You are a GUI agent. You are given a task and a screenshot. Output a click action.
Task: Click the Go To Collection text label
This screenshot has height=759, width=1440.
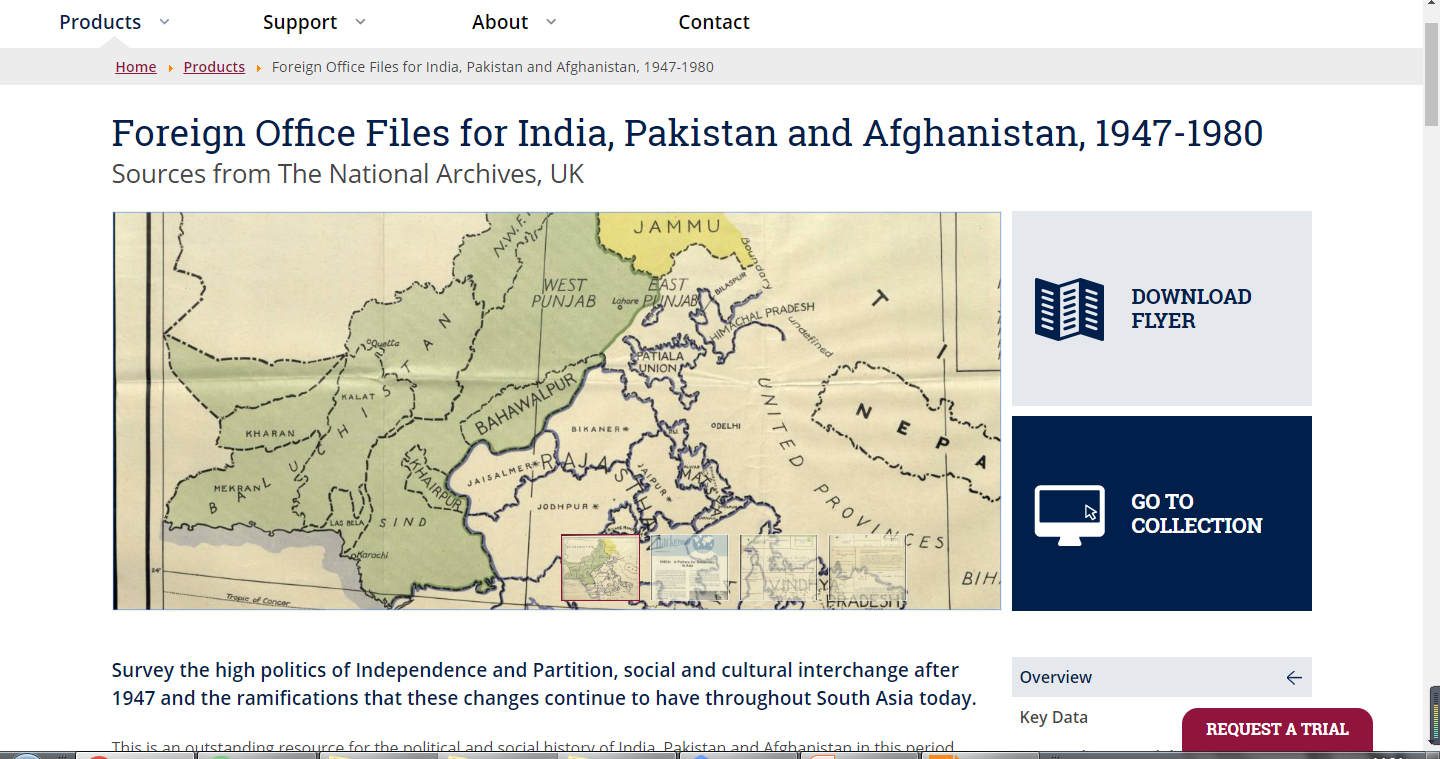(x=1196, y=514)
